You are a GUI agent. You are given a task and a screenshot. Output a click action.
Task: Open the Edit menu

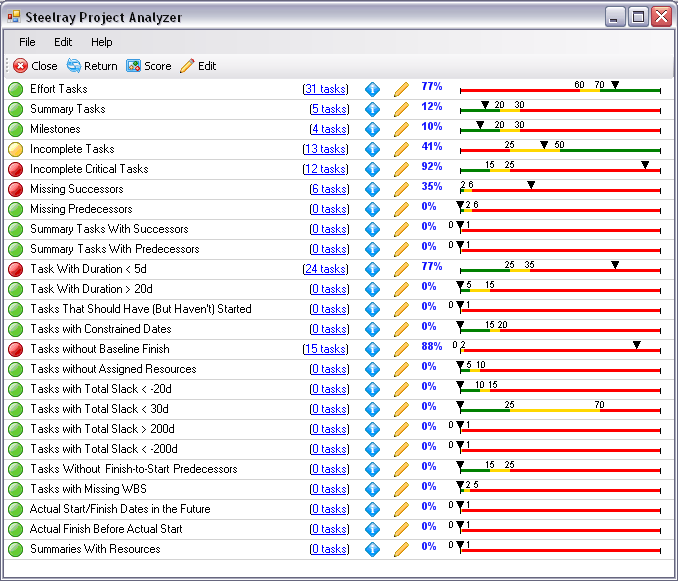coord(63,42)
